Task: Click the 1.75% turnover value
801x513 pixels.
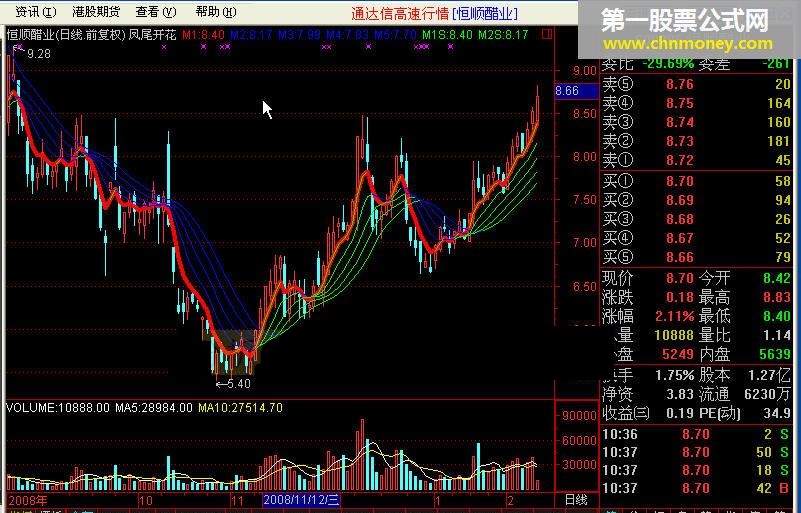Action: (x=674, y=376)
